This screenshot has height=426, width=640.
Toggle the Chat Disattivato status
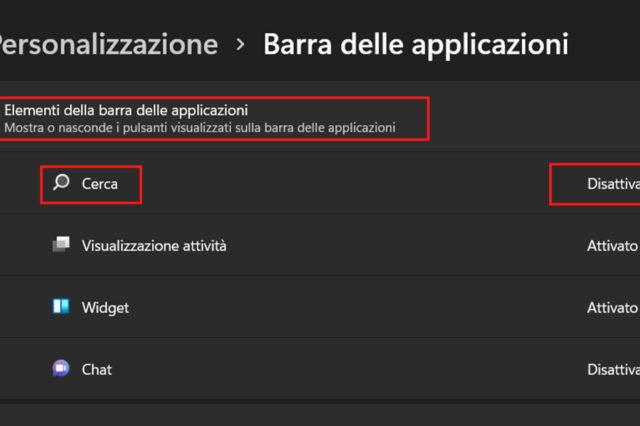point(612,369)
